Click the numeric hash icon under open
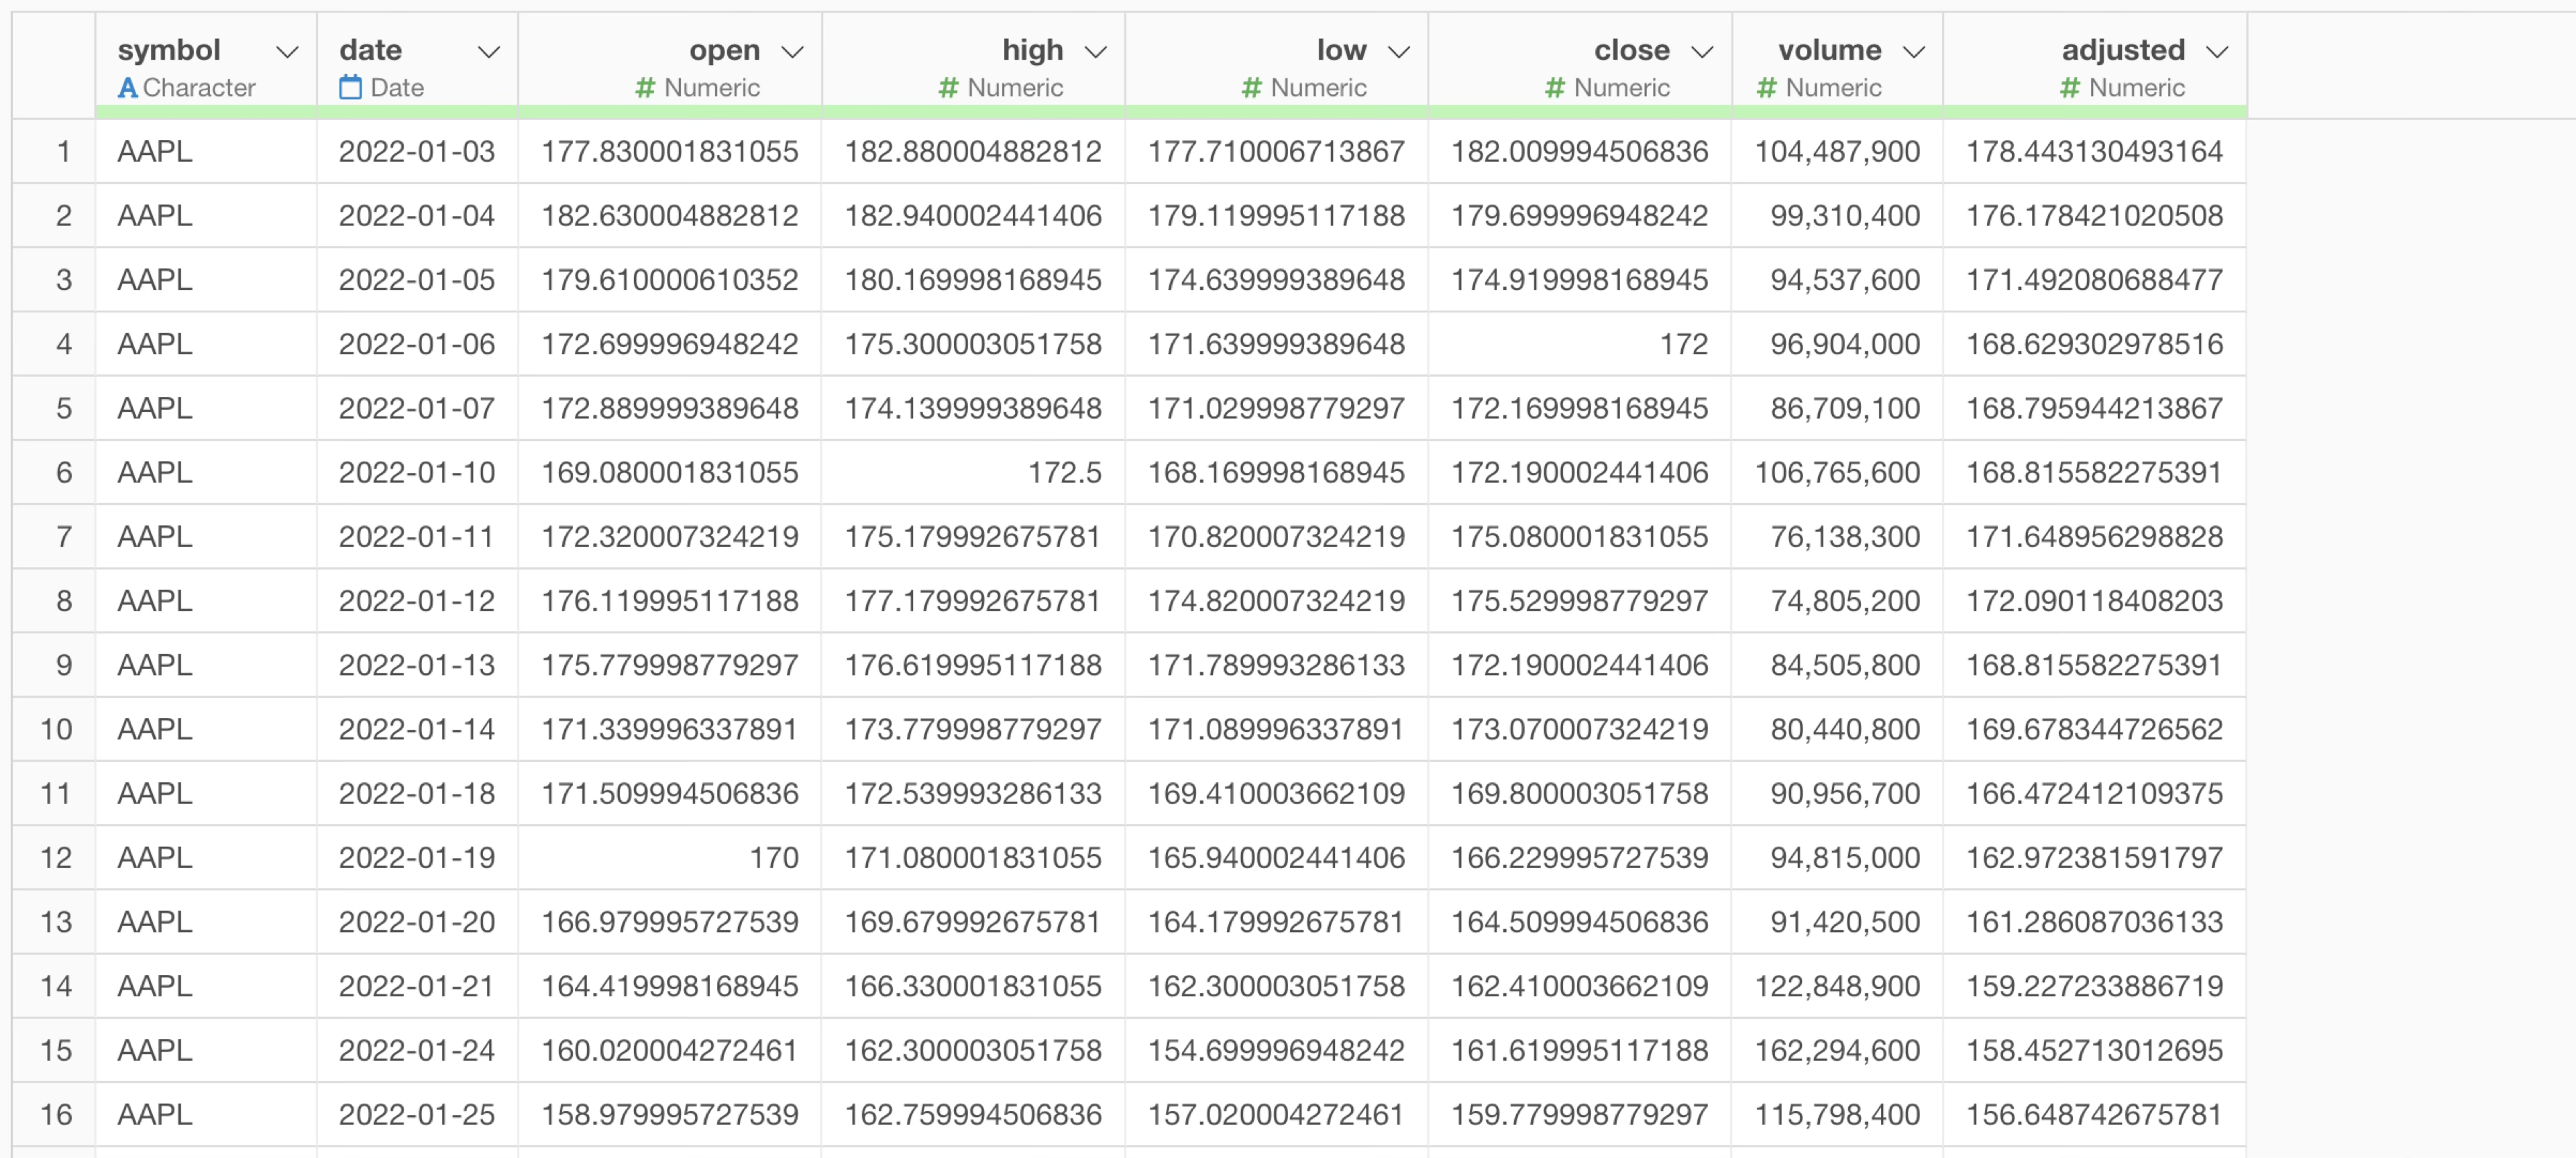 (645, 88)
